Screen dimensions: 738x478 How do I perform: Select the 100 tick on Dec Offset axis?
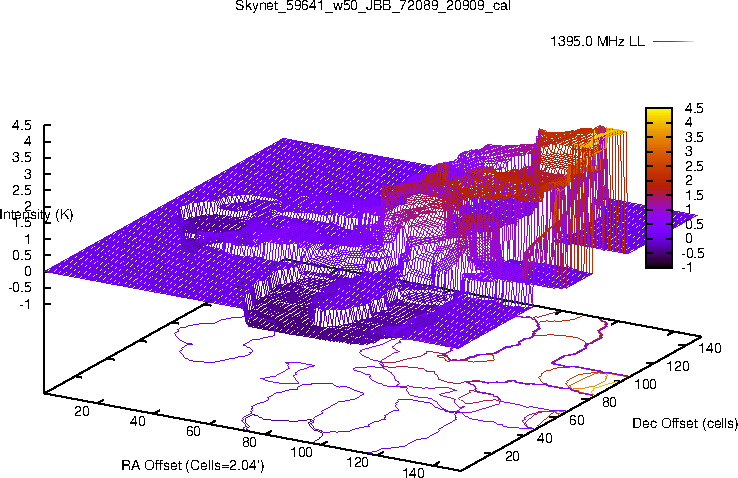click(645, 384)
